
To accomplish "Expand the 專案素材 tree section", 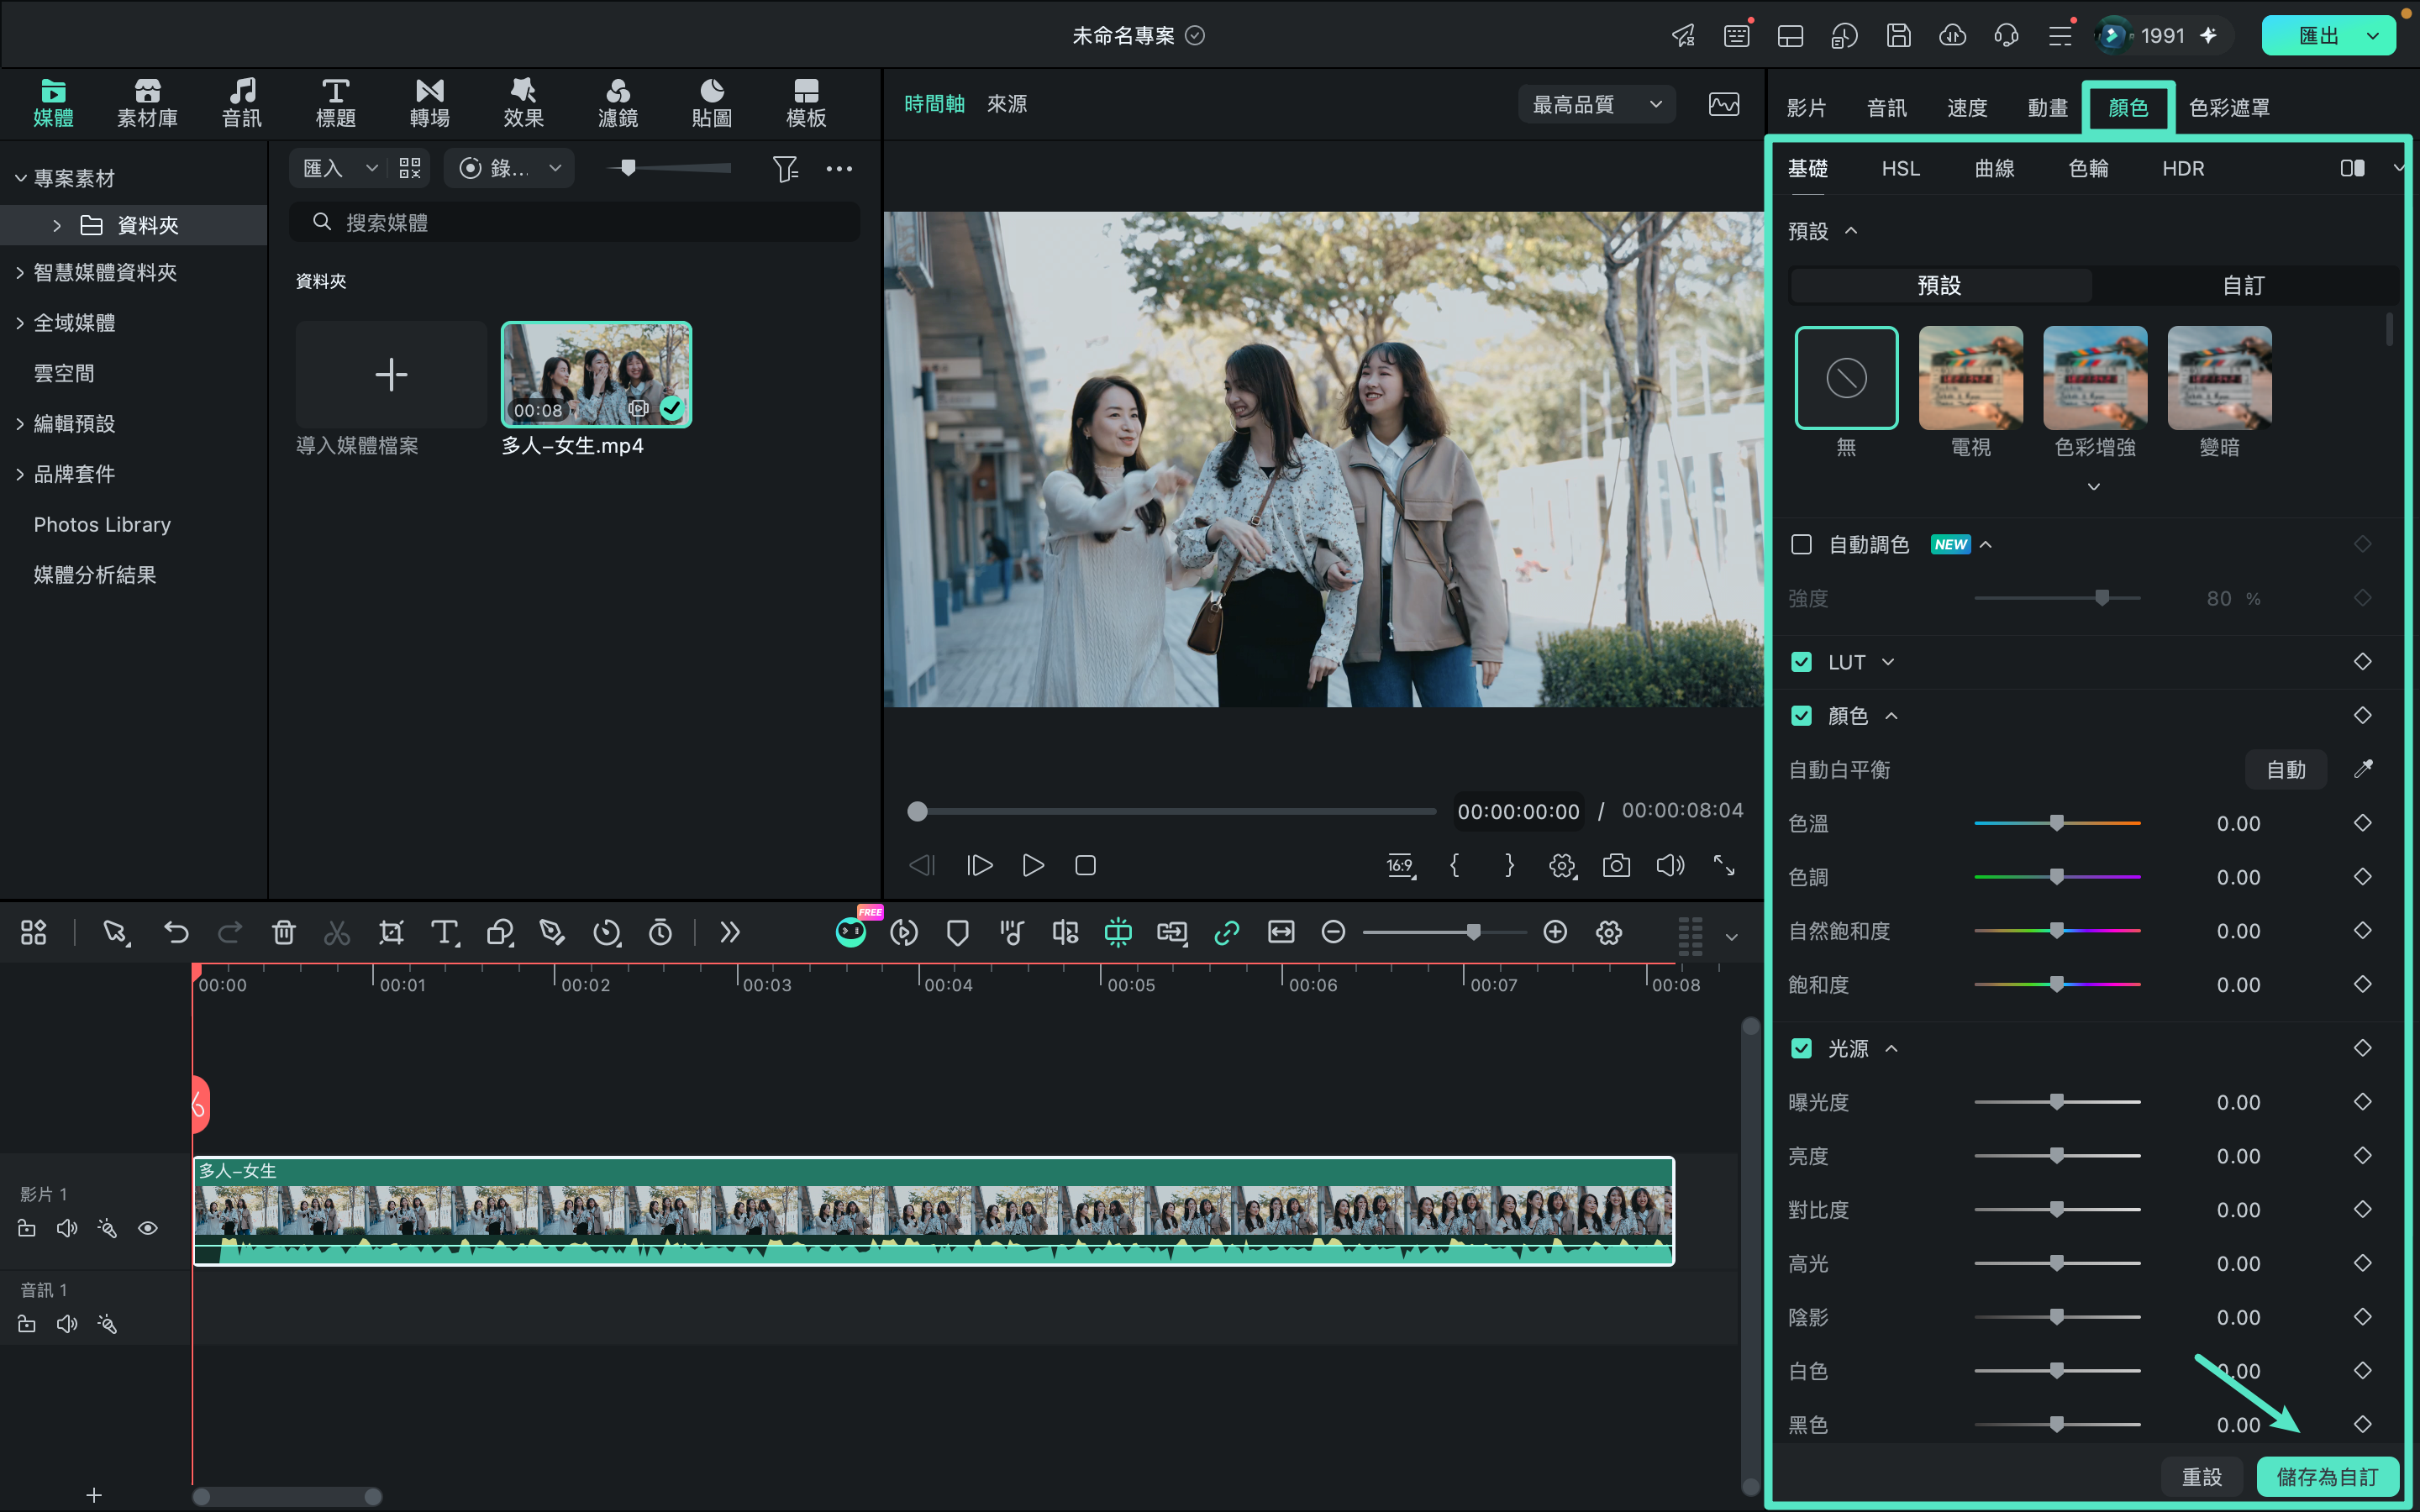I will (20, 178).
